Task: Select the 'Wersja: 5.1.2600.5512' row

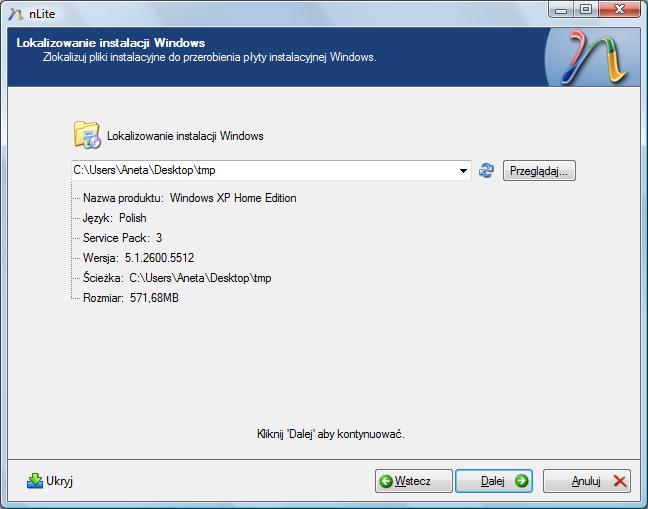Action: pyautogui.click(x=138, y=258)
